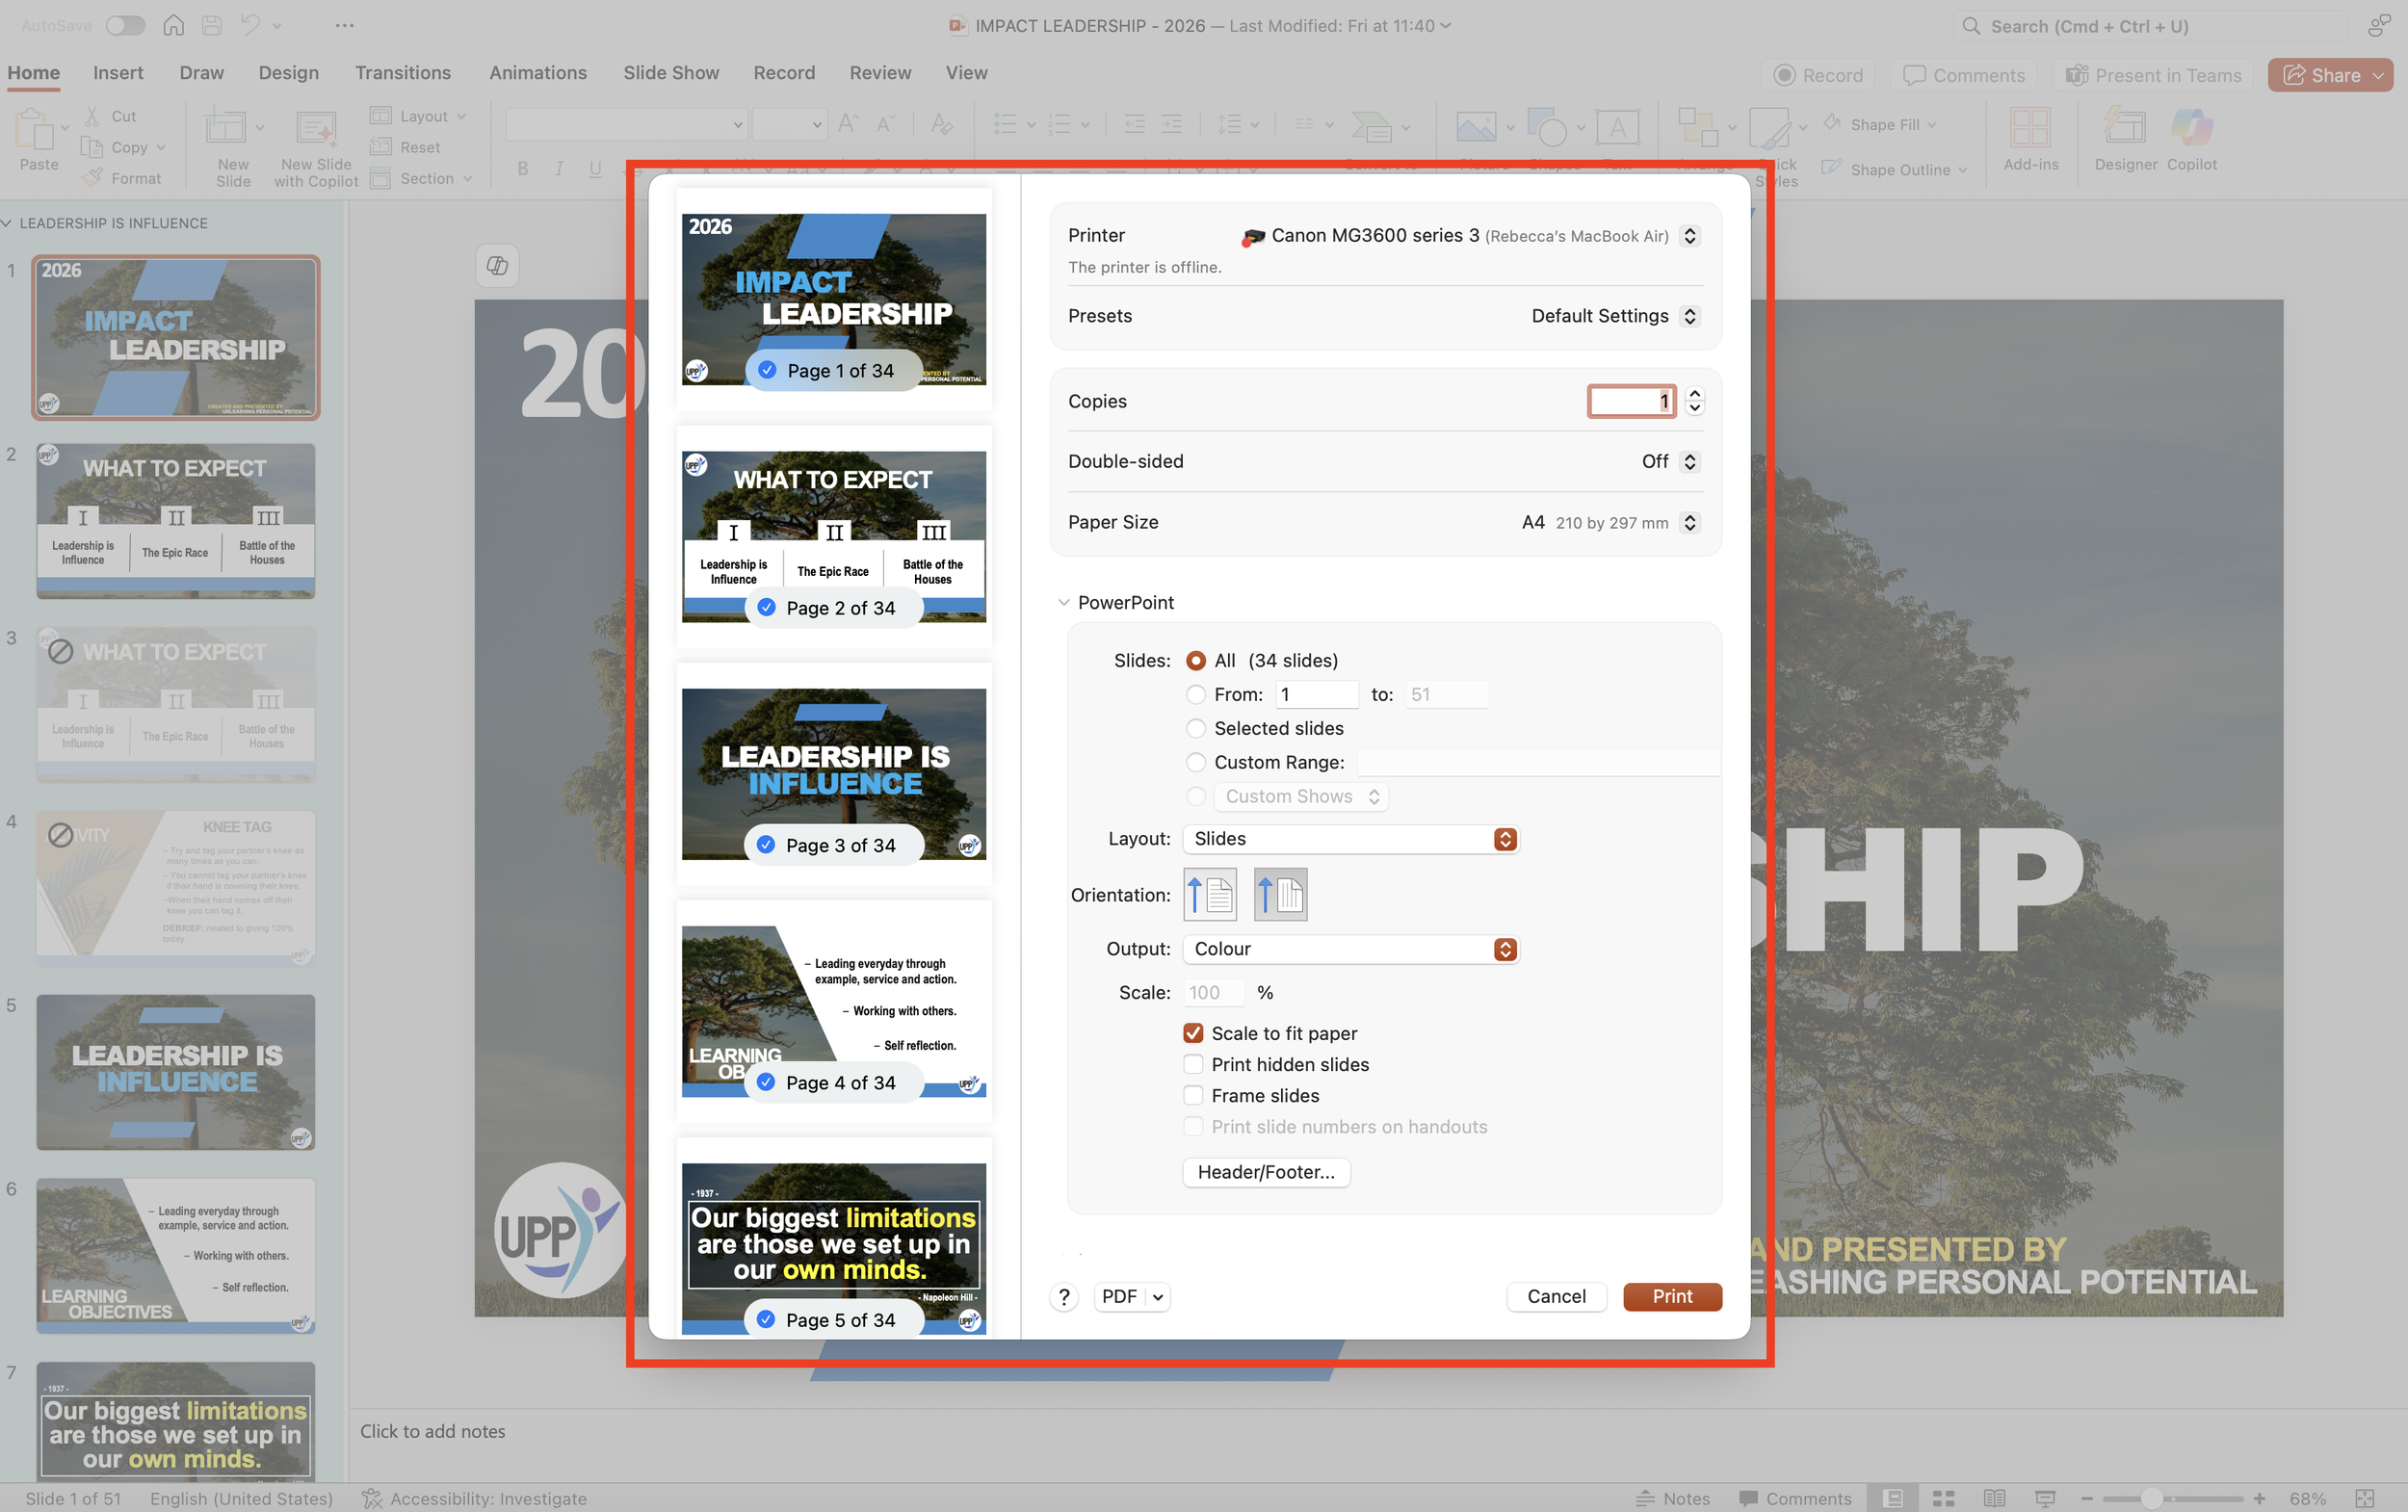Select landscape orientation icon
Viewport: 2408px width, 1512px height.
(1280, 894)
